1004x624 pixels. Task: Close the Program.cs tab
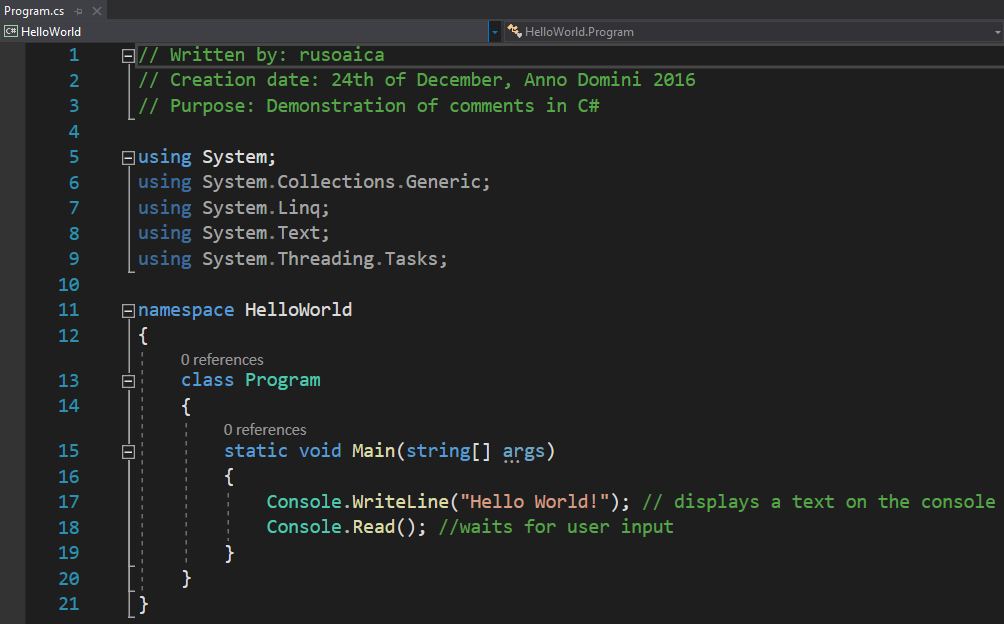[x=97, y=11]
